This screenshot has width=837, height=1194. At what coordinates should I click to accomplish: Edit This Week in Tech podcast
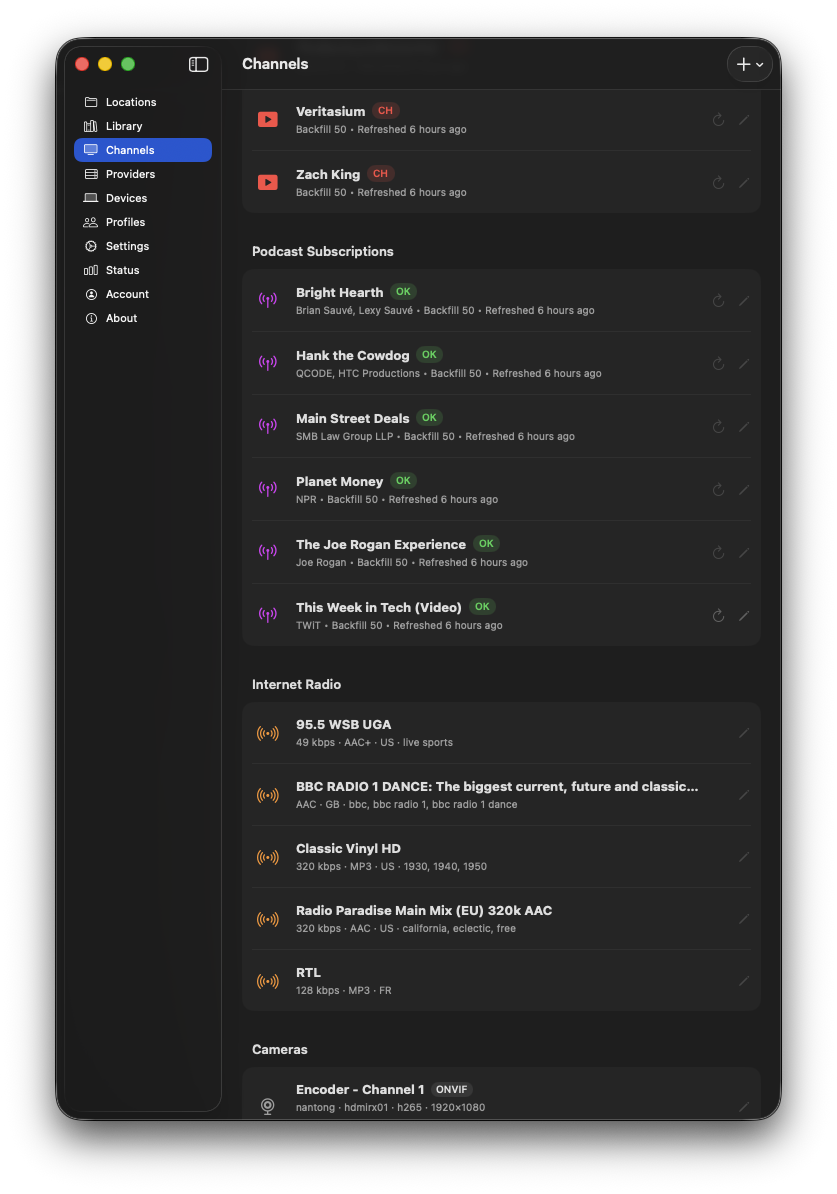coord(744,615)
